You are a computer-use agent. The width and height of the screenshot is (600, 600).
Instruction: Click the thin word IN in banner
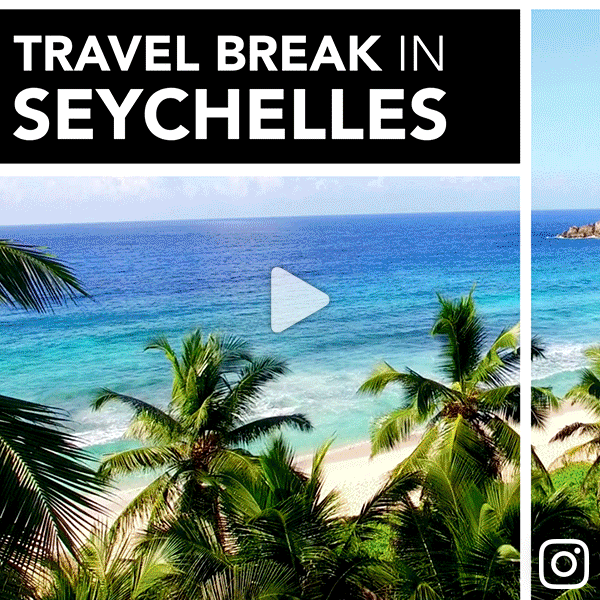(422, 53)
